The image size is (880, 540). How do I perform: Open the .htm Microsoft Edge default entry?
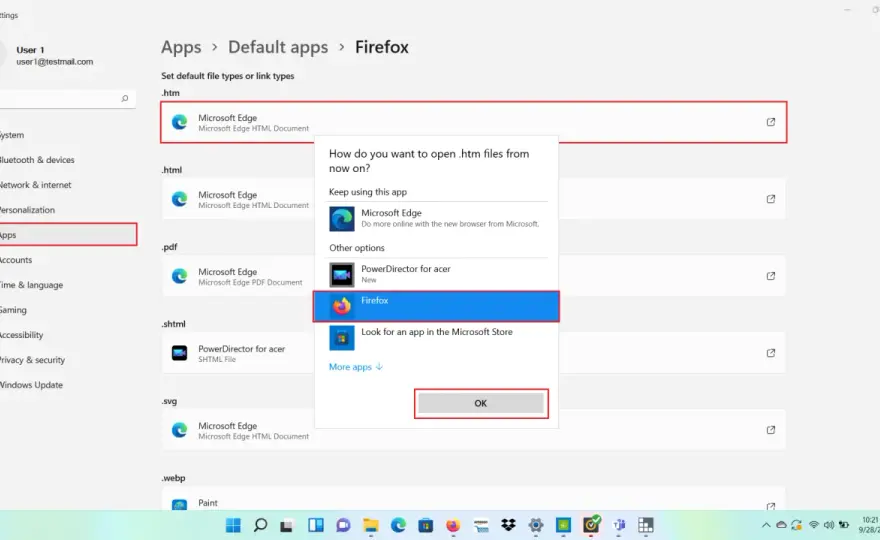[474, 122]
